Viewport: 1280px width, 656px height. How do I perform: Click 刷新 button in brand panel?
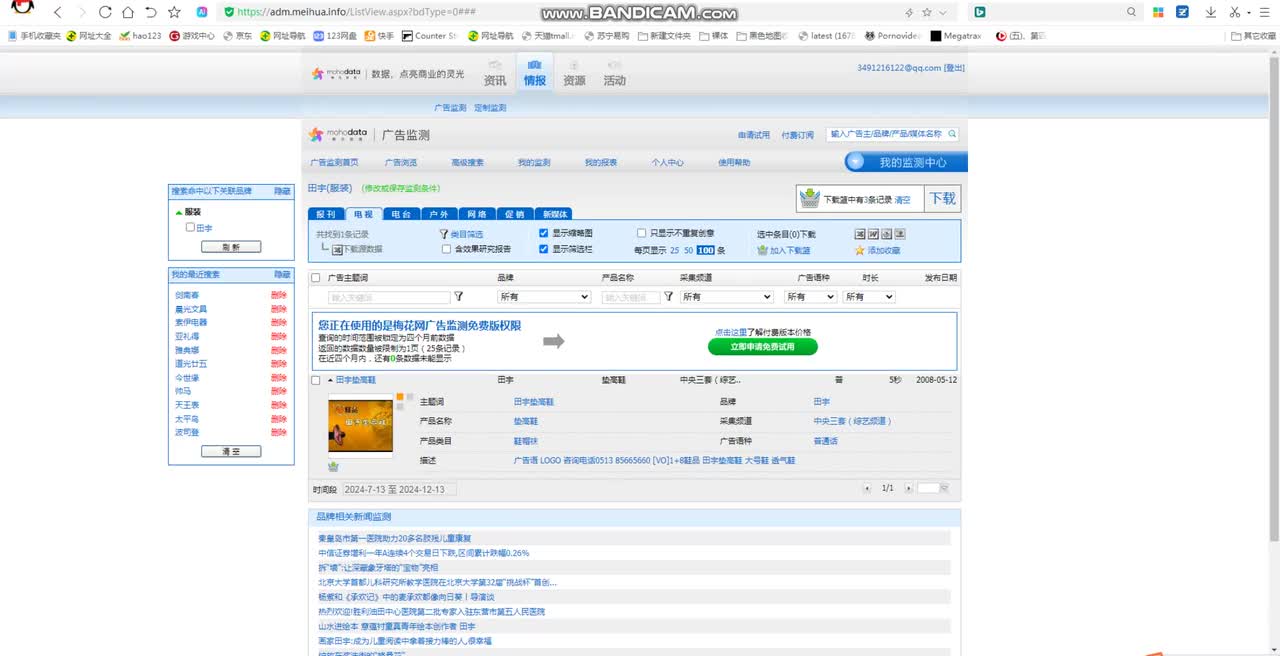[x=231, y=246]
